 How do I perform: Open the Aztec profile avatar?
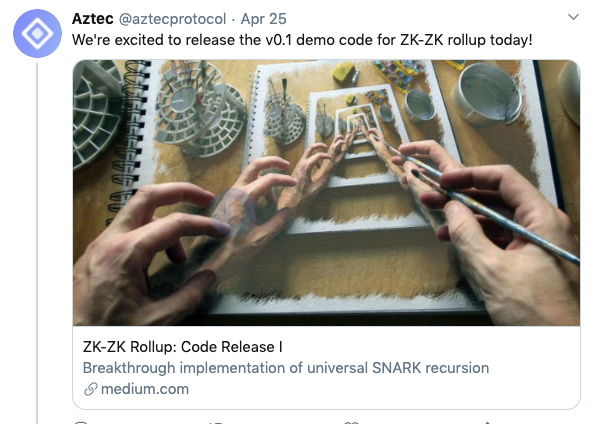37,33
